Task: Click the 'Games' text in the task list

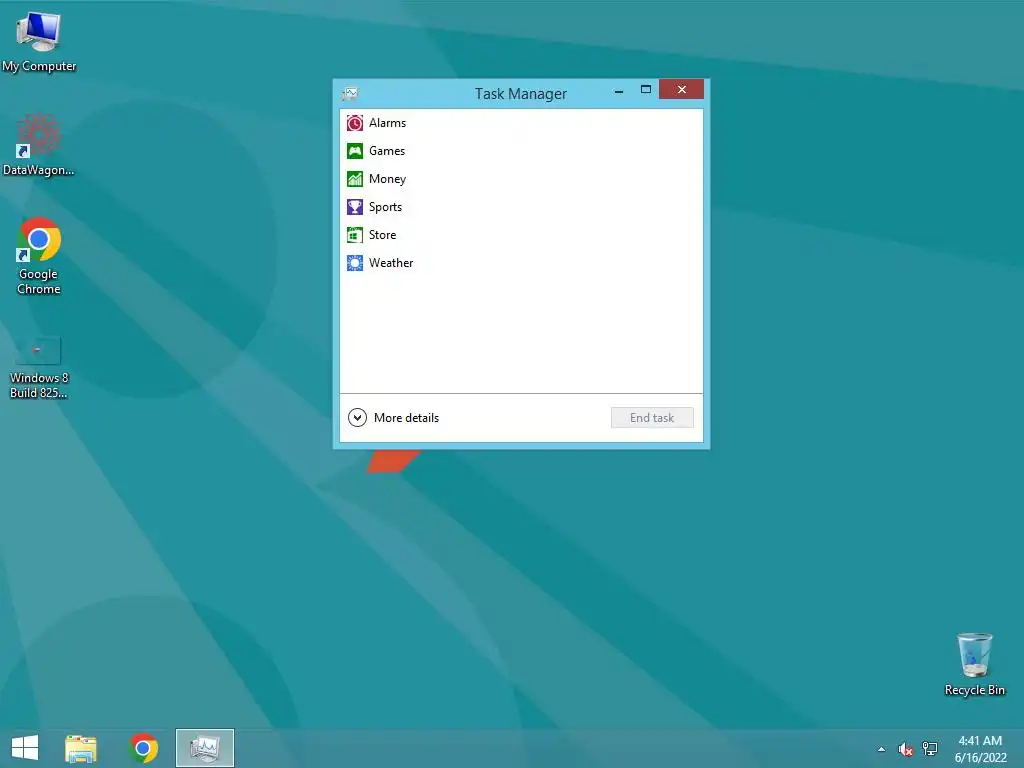Action: (387, 151)
